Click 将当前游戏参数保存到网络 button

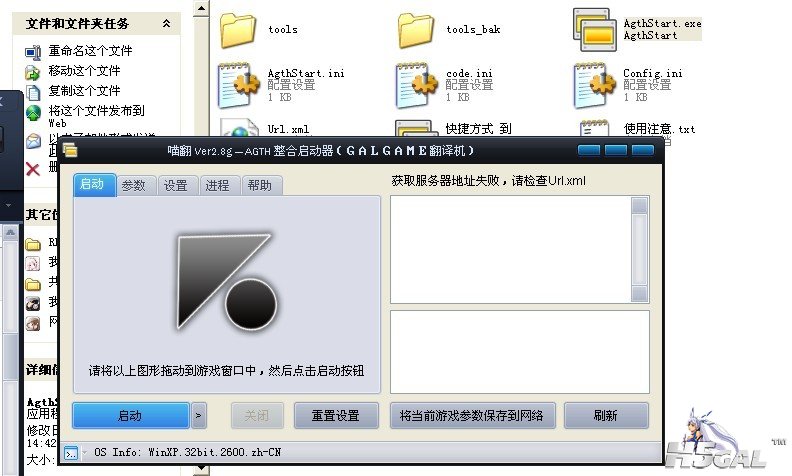tap(471, 415)
